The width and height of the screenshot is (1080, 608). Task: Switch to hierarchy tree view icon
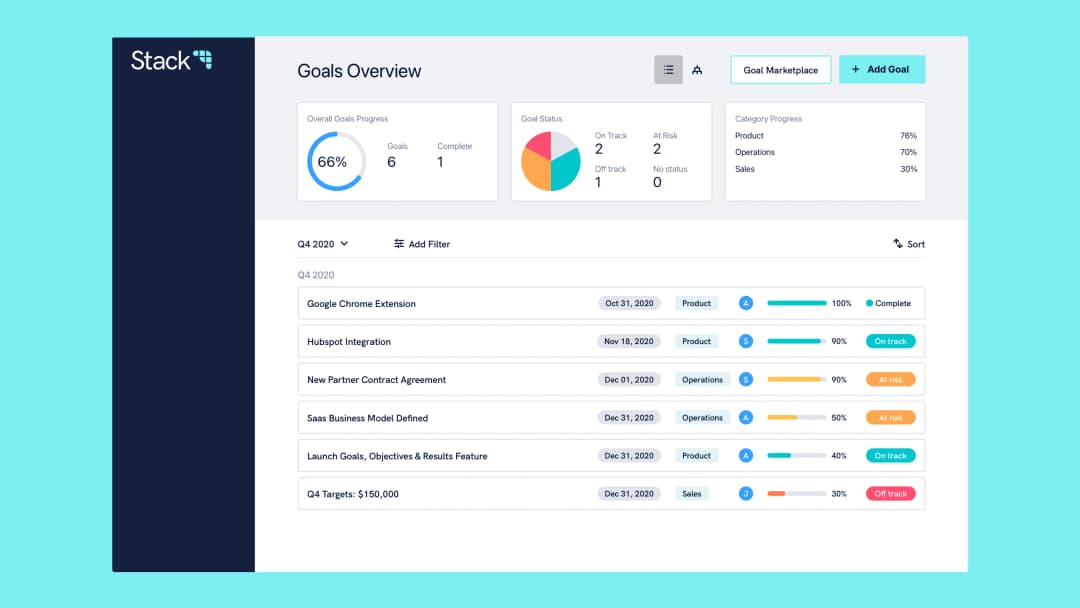pyautogui.click(x=697, y=70)
